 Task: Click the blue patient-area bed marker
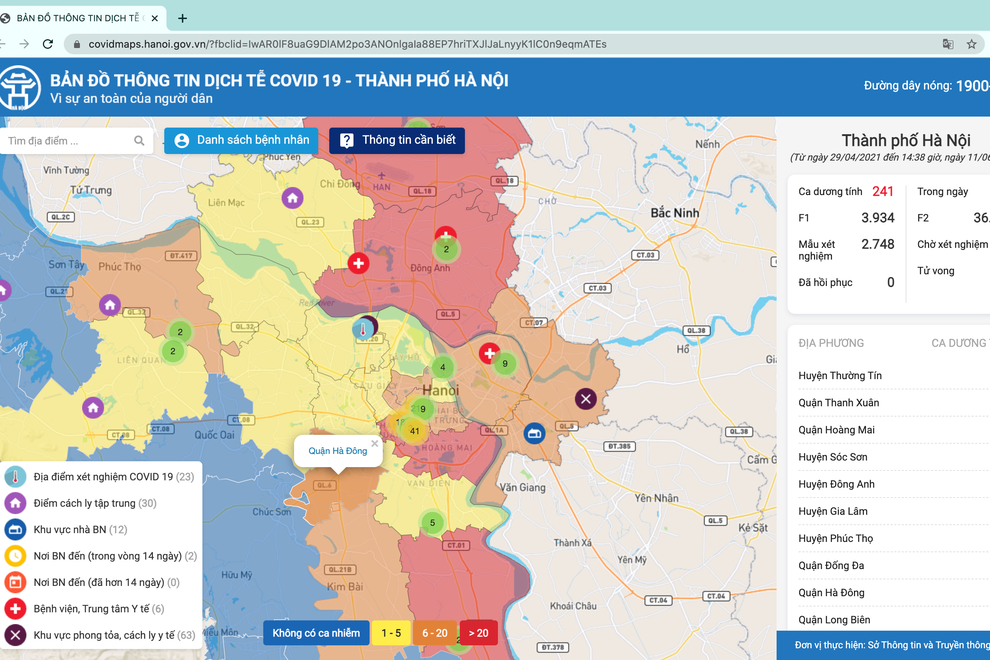click(535, 433)
